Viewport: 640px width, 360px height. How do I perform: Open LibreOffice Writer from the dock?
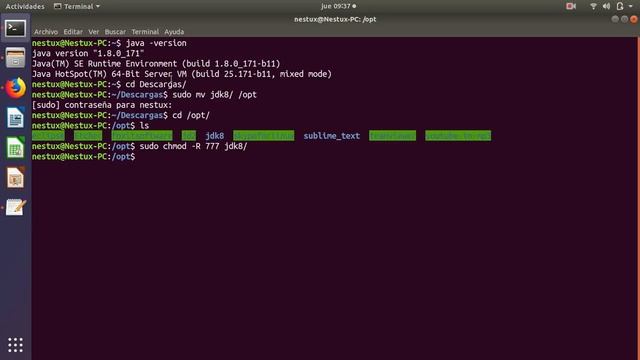pyautogui.click(x=16, y=118)
